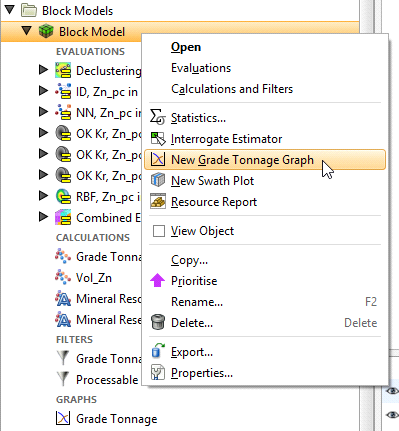Click the Vol_Zn calculation icon
This screenshot has height=431, width=399.
point(63,277)
